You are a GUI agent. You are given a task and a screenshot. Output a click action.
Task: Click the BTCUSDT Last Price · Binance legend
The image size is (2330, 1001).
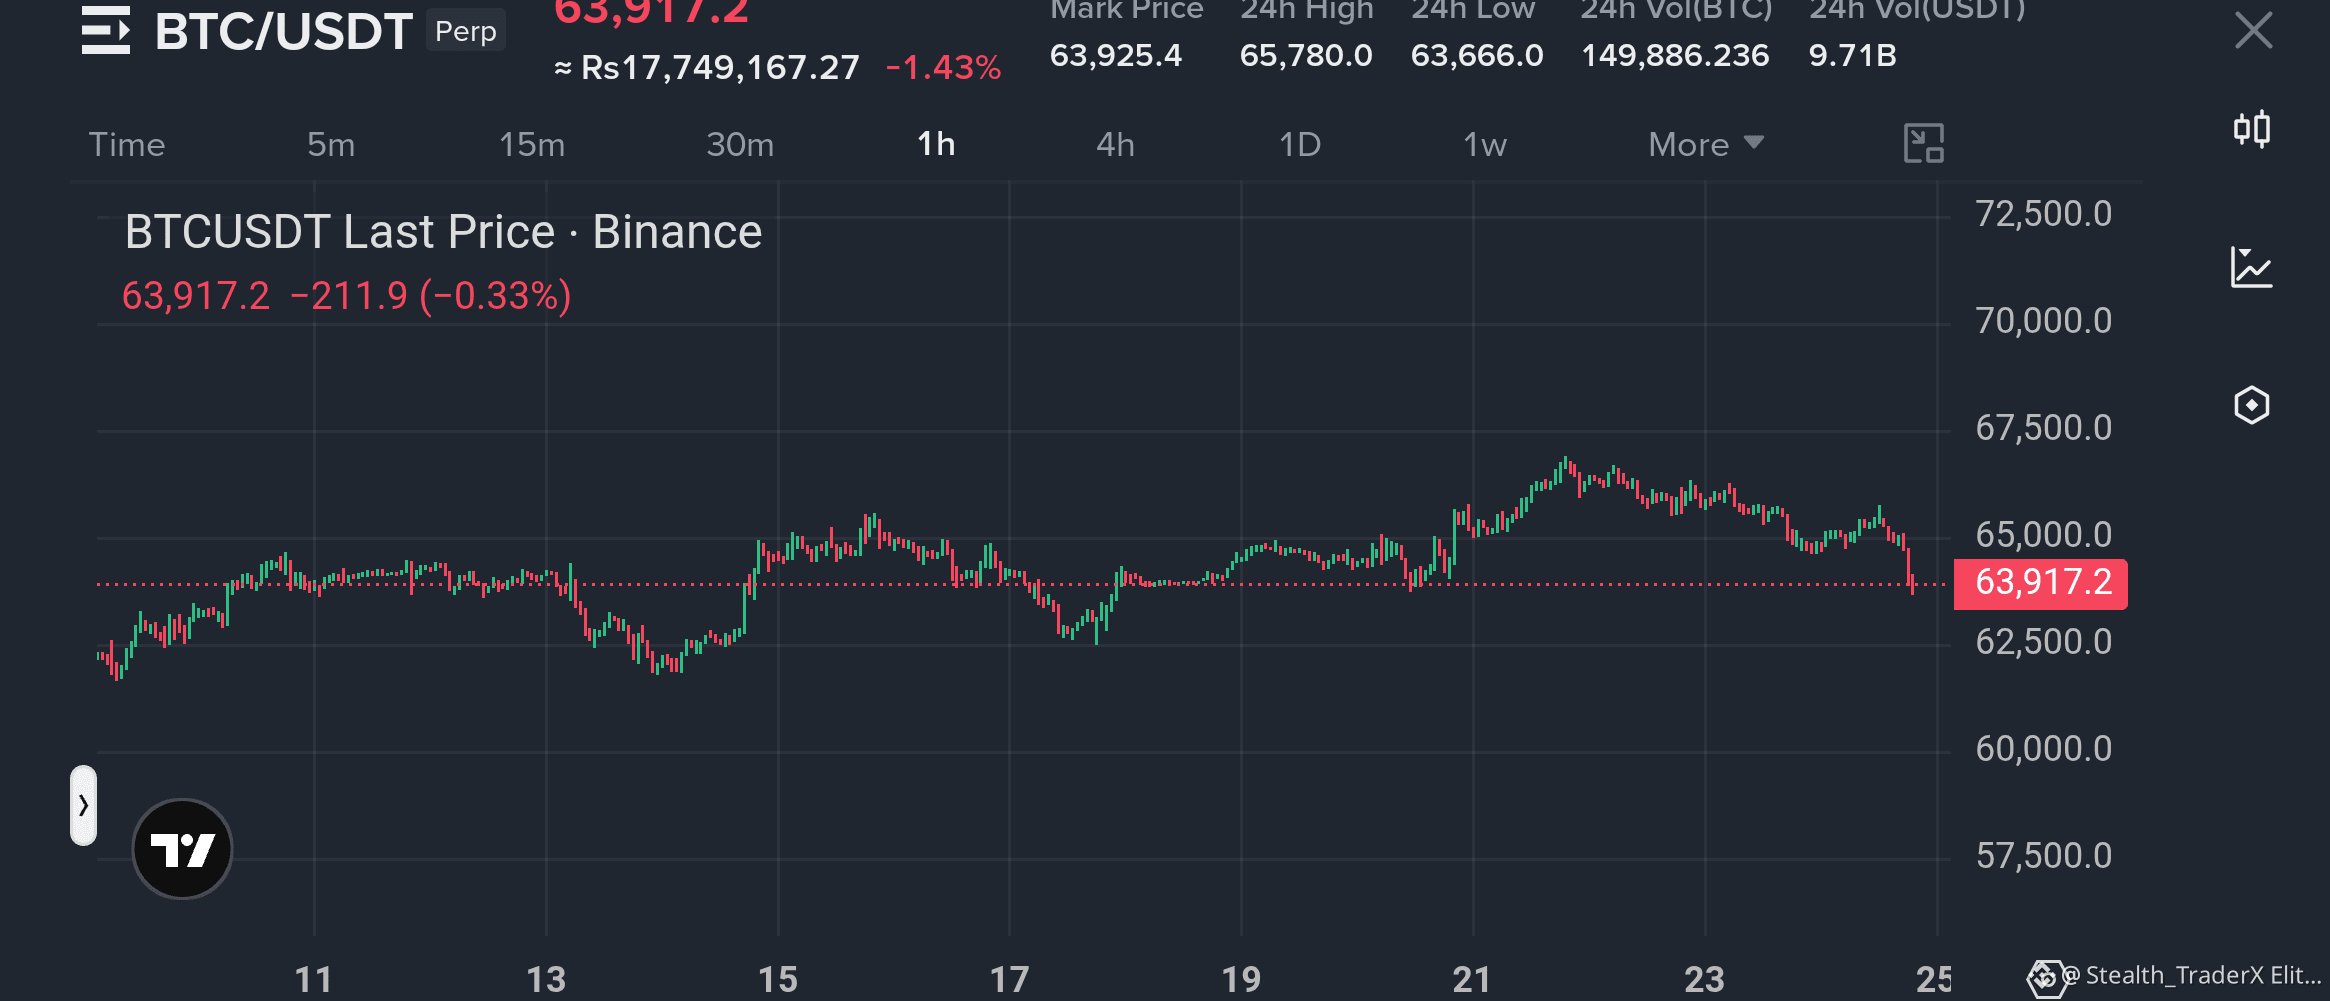click(x=443, y=232)
